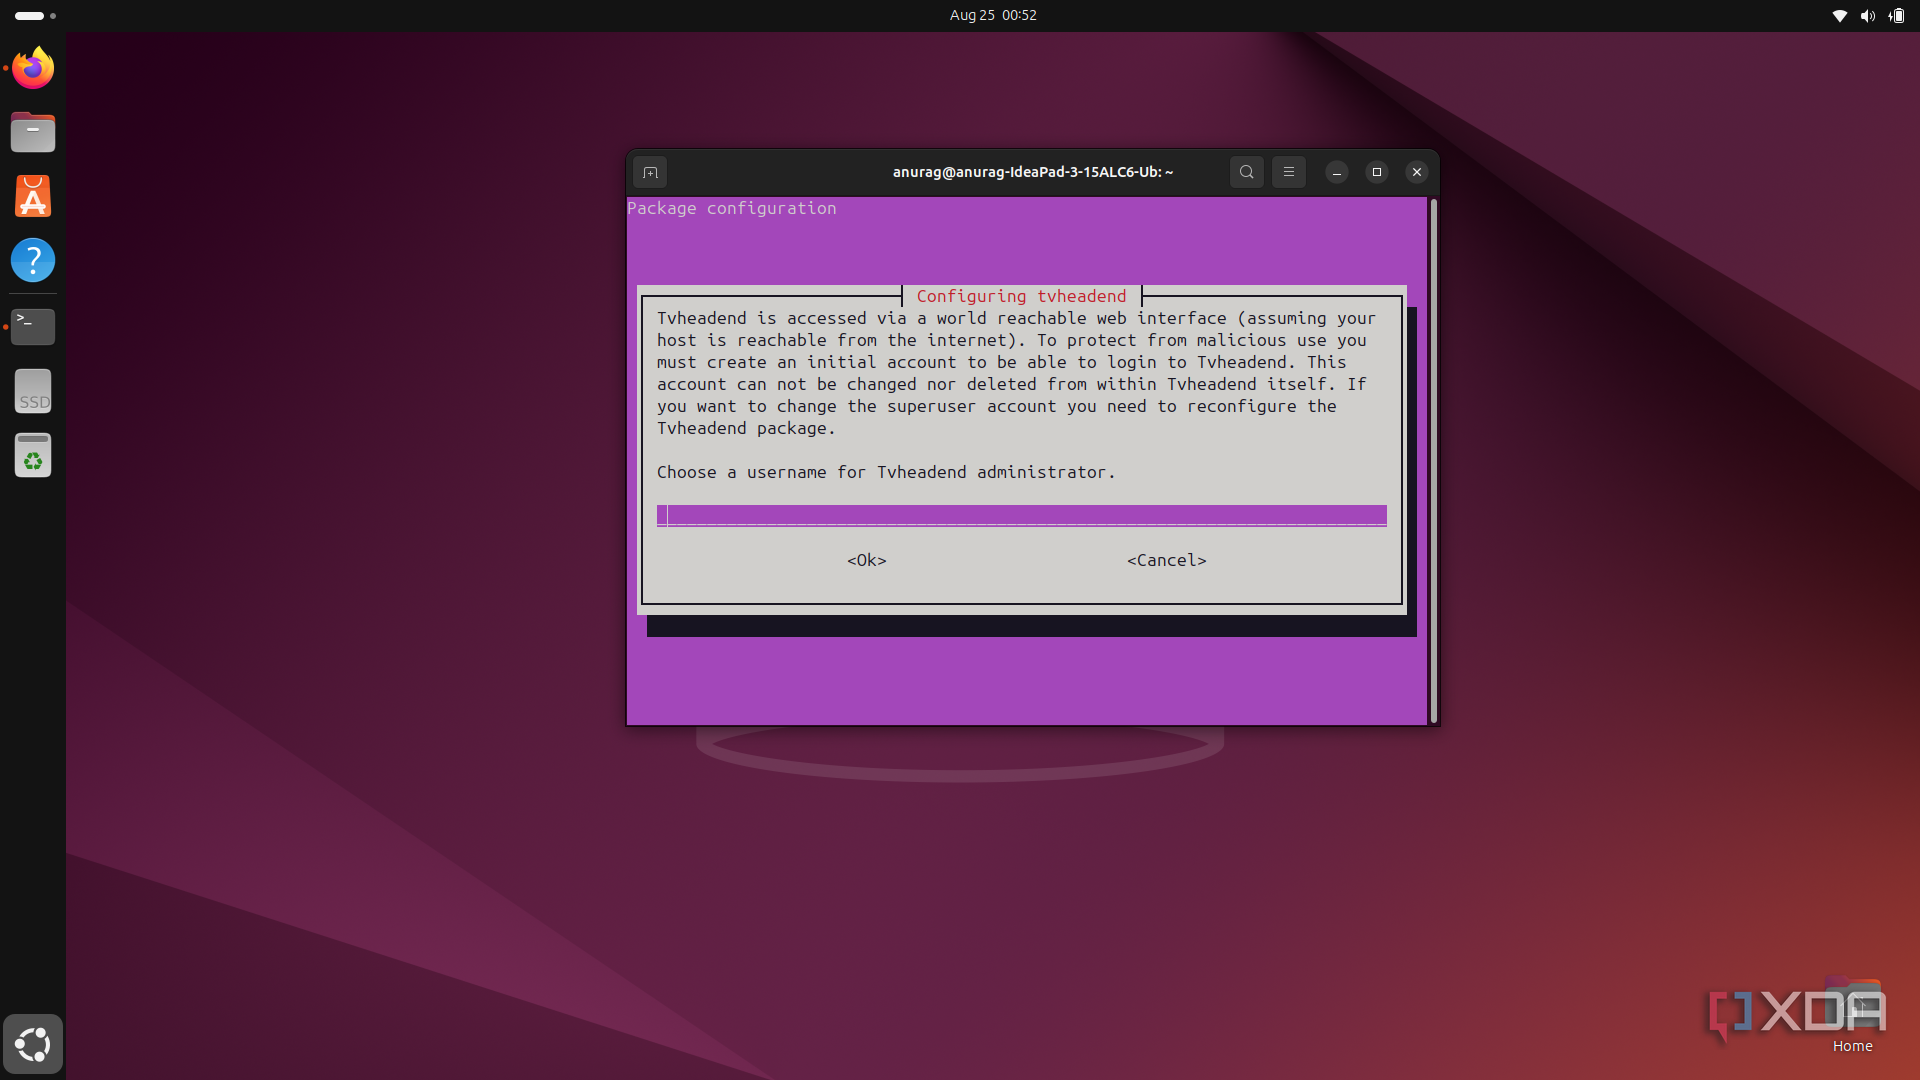This screenshot has height=1080, width=1920.
Task: Open the date and time calendar menu
Action: (992, 15)
